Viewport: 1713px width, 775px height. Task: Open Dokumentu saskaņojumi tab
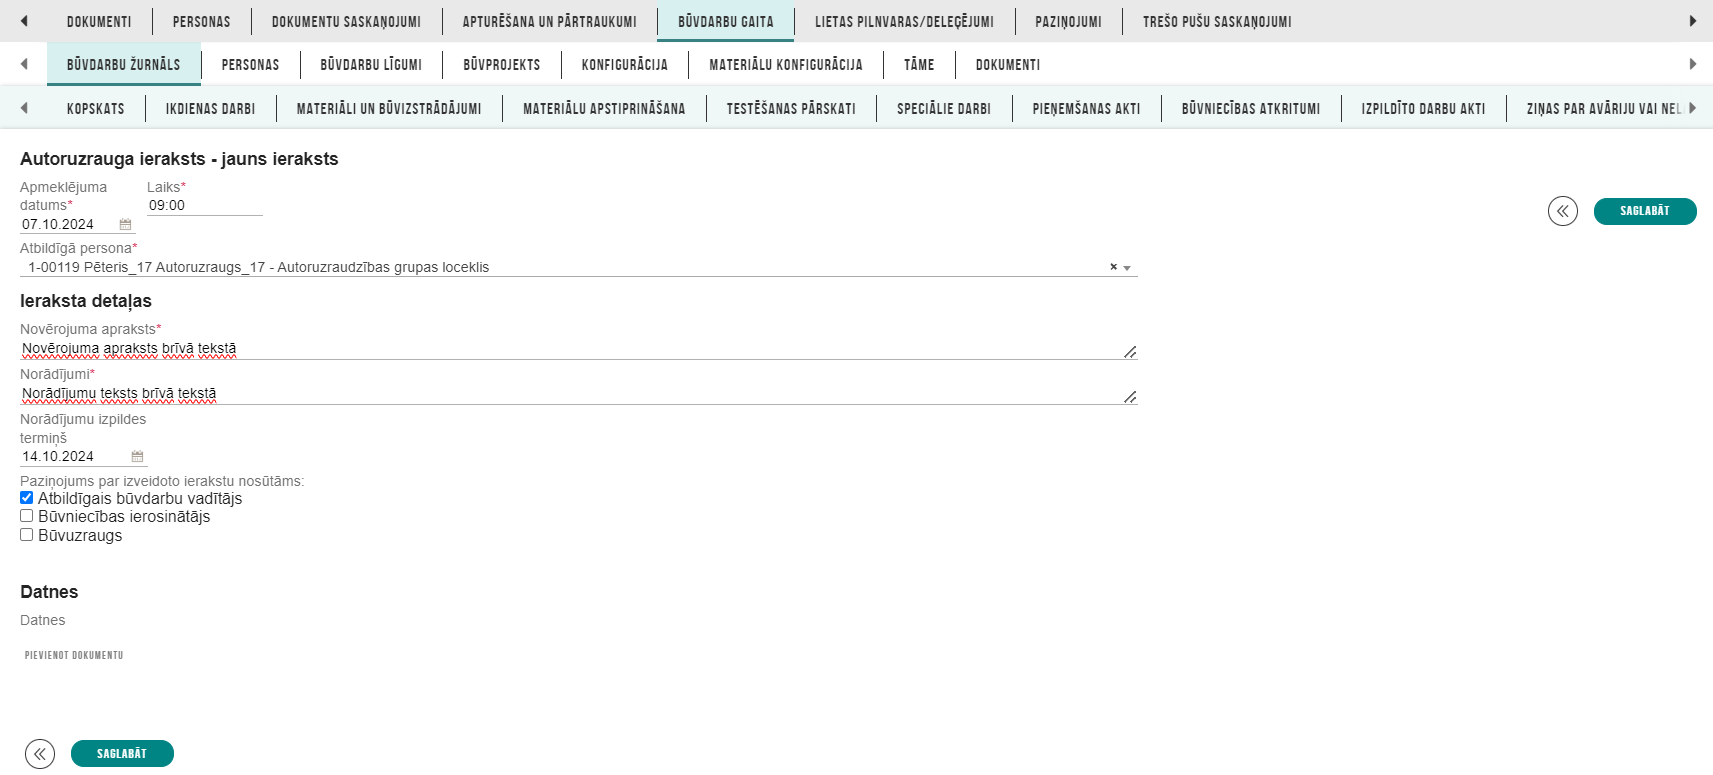346,21
